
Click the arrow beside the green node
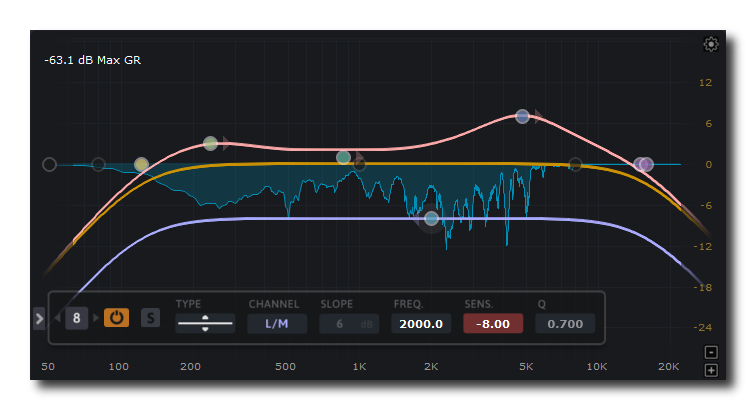click(x=227, y=144)
